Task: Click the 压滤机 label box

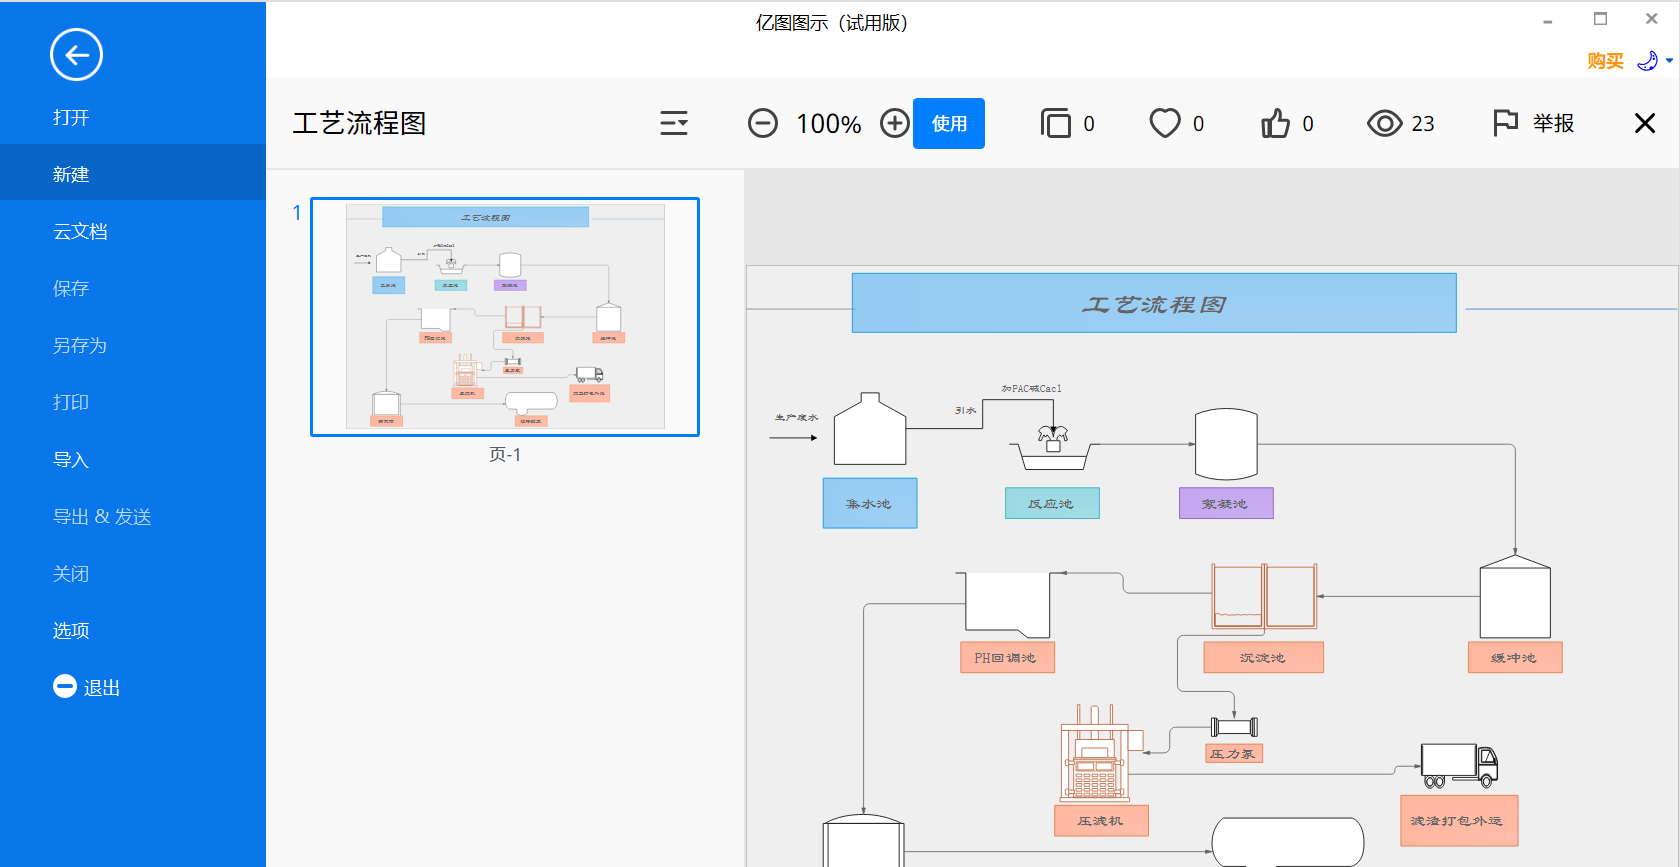Action: pos(1101,821)
